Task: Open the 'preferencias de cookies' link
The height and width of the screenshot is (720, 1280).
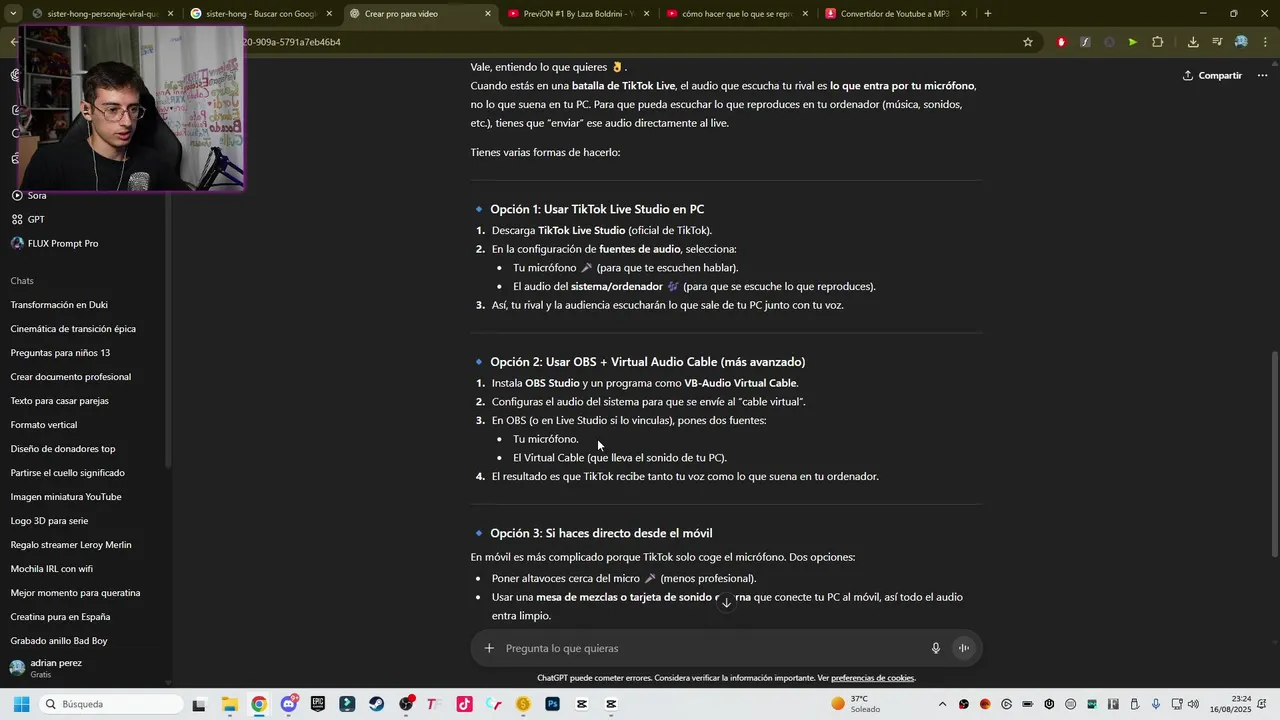Action: click(x=872, y=678)
